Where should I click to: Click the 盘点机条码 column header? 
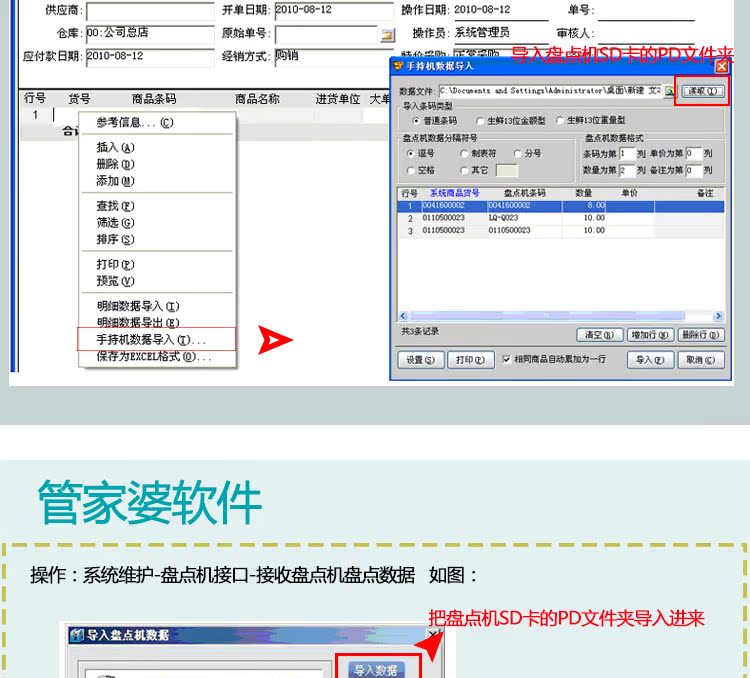(x=524, y=193)
